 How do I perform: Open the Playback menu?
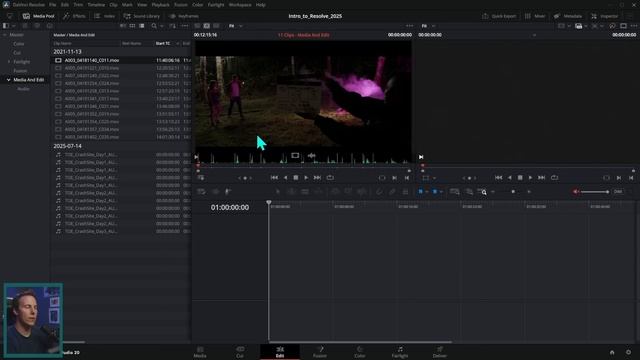(160, 5)
